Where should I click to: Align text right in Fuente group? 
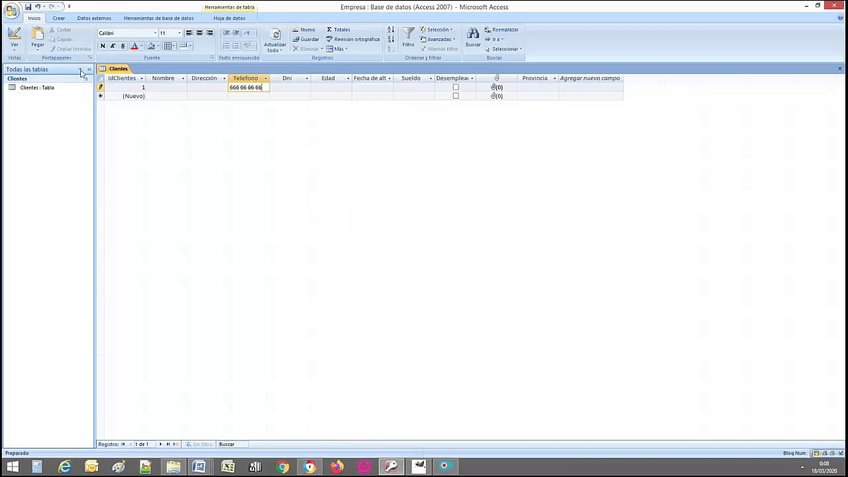210,33
